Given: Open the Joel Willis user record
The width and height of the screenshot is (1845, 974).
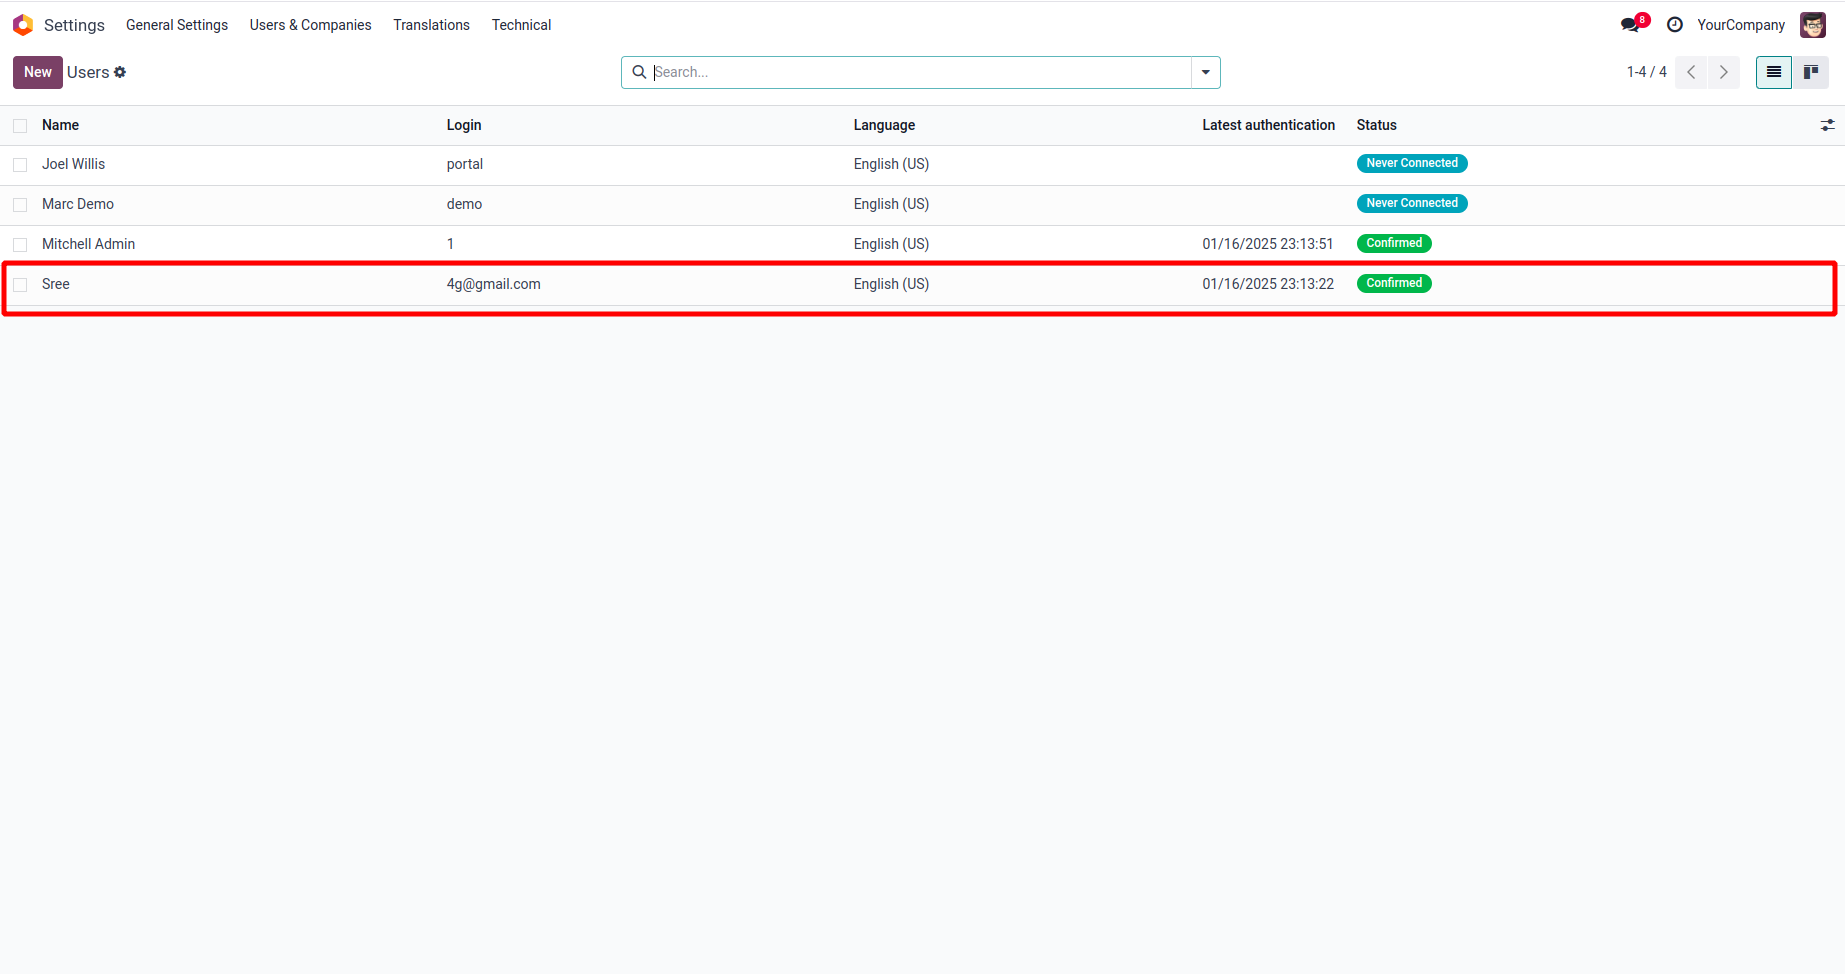Looking at the screenshot, I should (73, 164).
